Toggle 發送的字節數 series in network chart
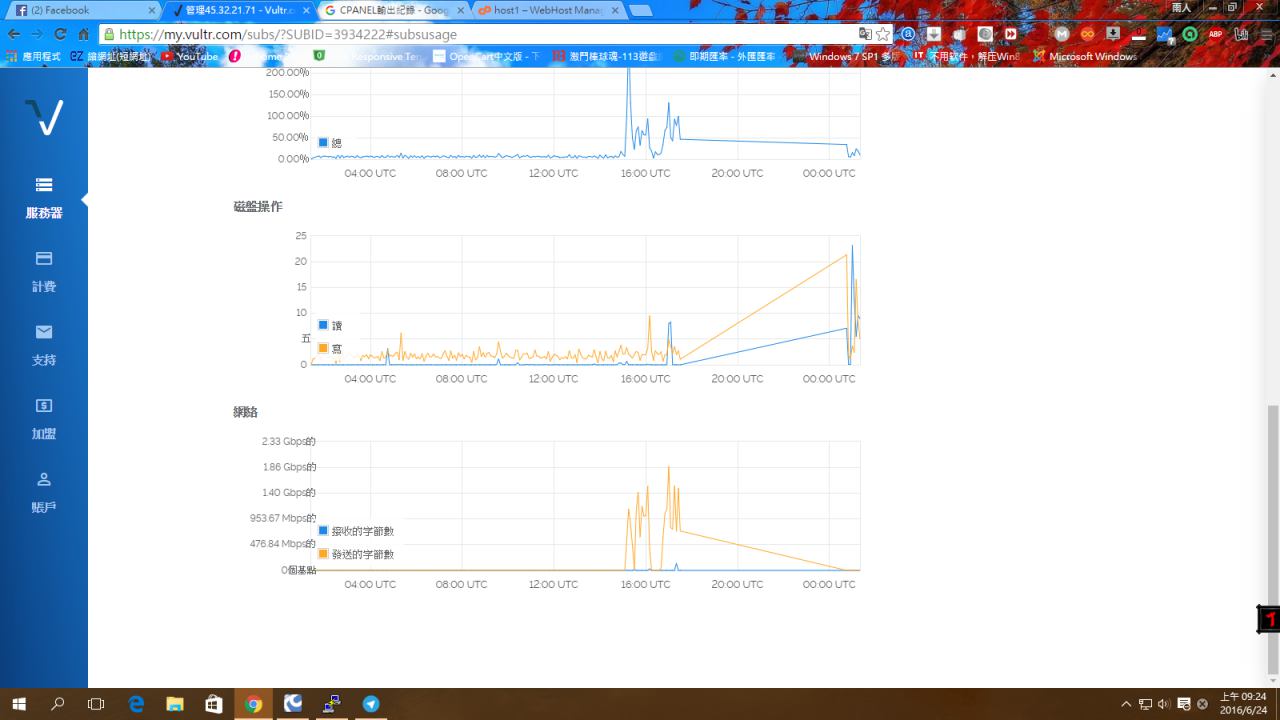Image resolution: width=1280 pixels, height=720 pixels. click(356, 554)
